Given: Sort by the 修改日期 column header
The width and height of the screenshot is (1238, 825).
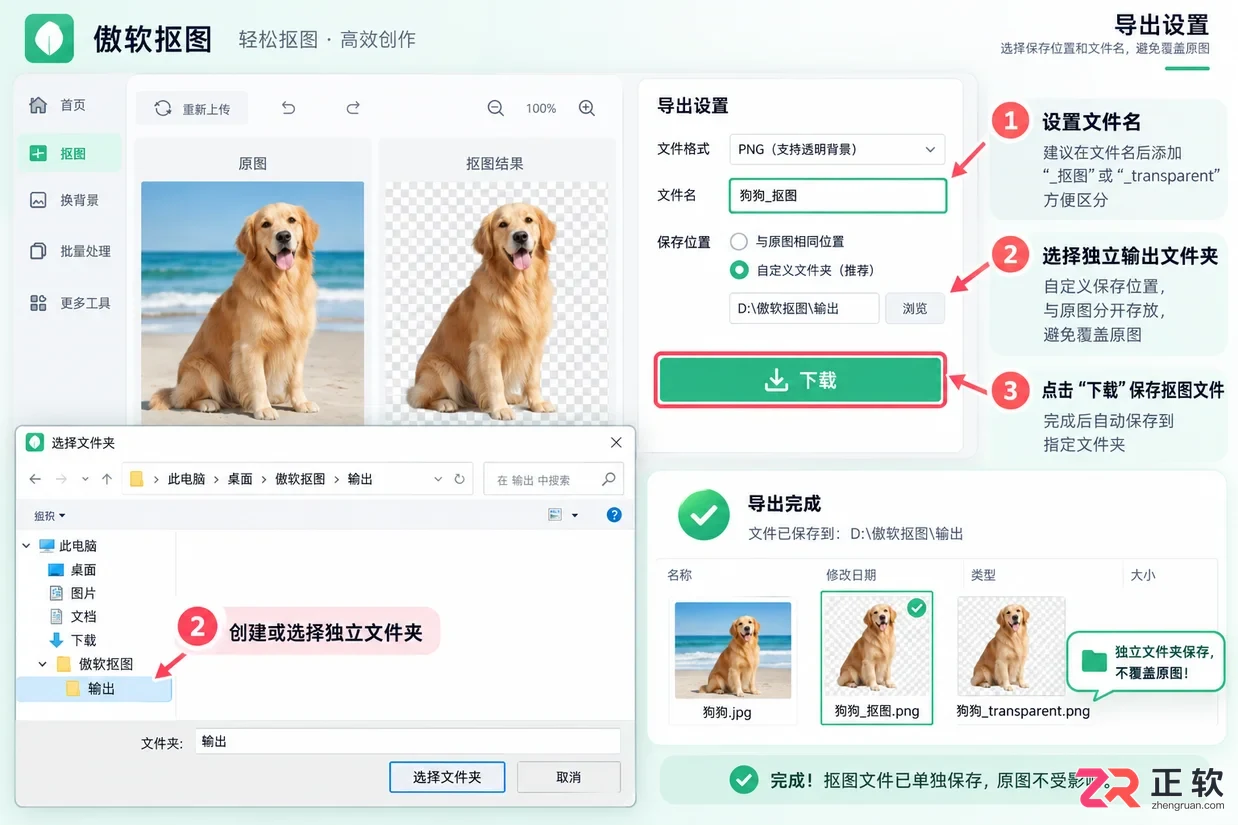Looking at the screenshot, I should click(851, 575).
